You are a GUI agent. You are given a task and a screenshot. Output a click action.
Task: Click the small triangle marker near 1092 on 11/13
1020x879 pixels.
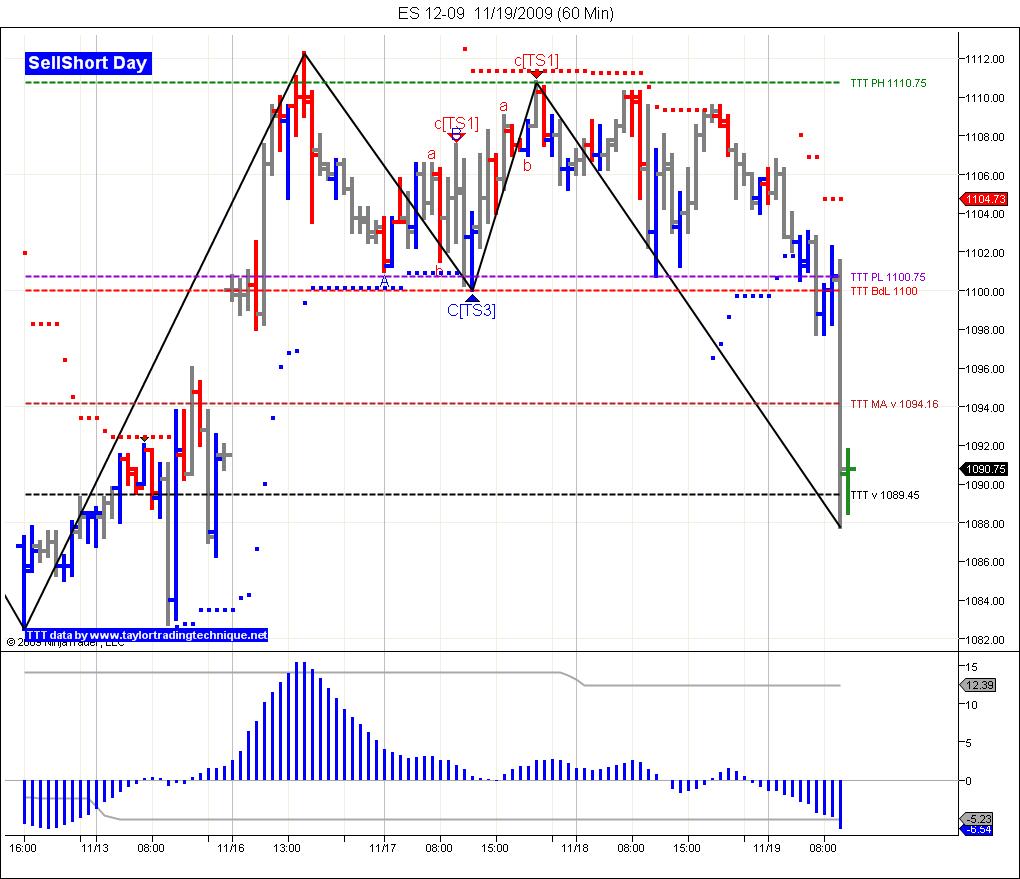click(144, 440)
